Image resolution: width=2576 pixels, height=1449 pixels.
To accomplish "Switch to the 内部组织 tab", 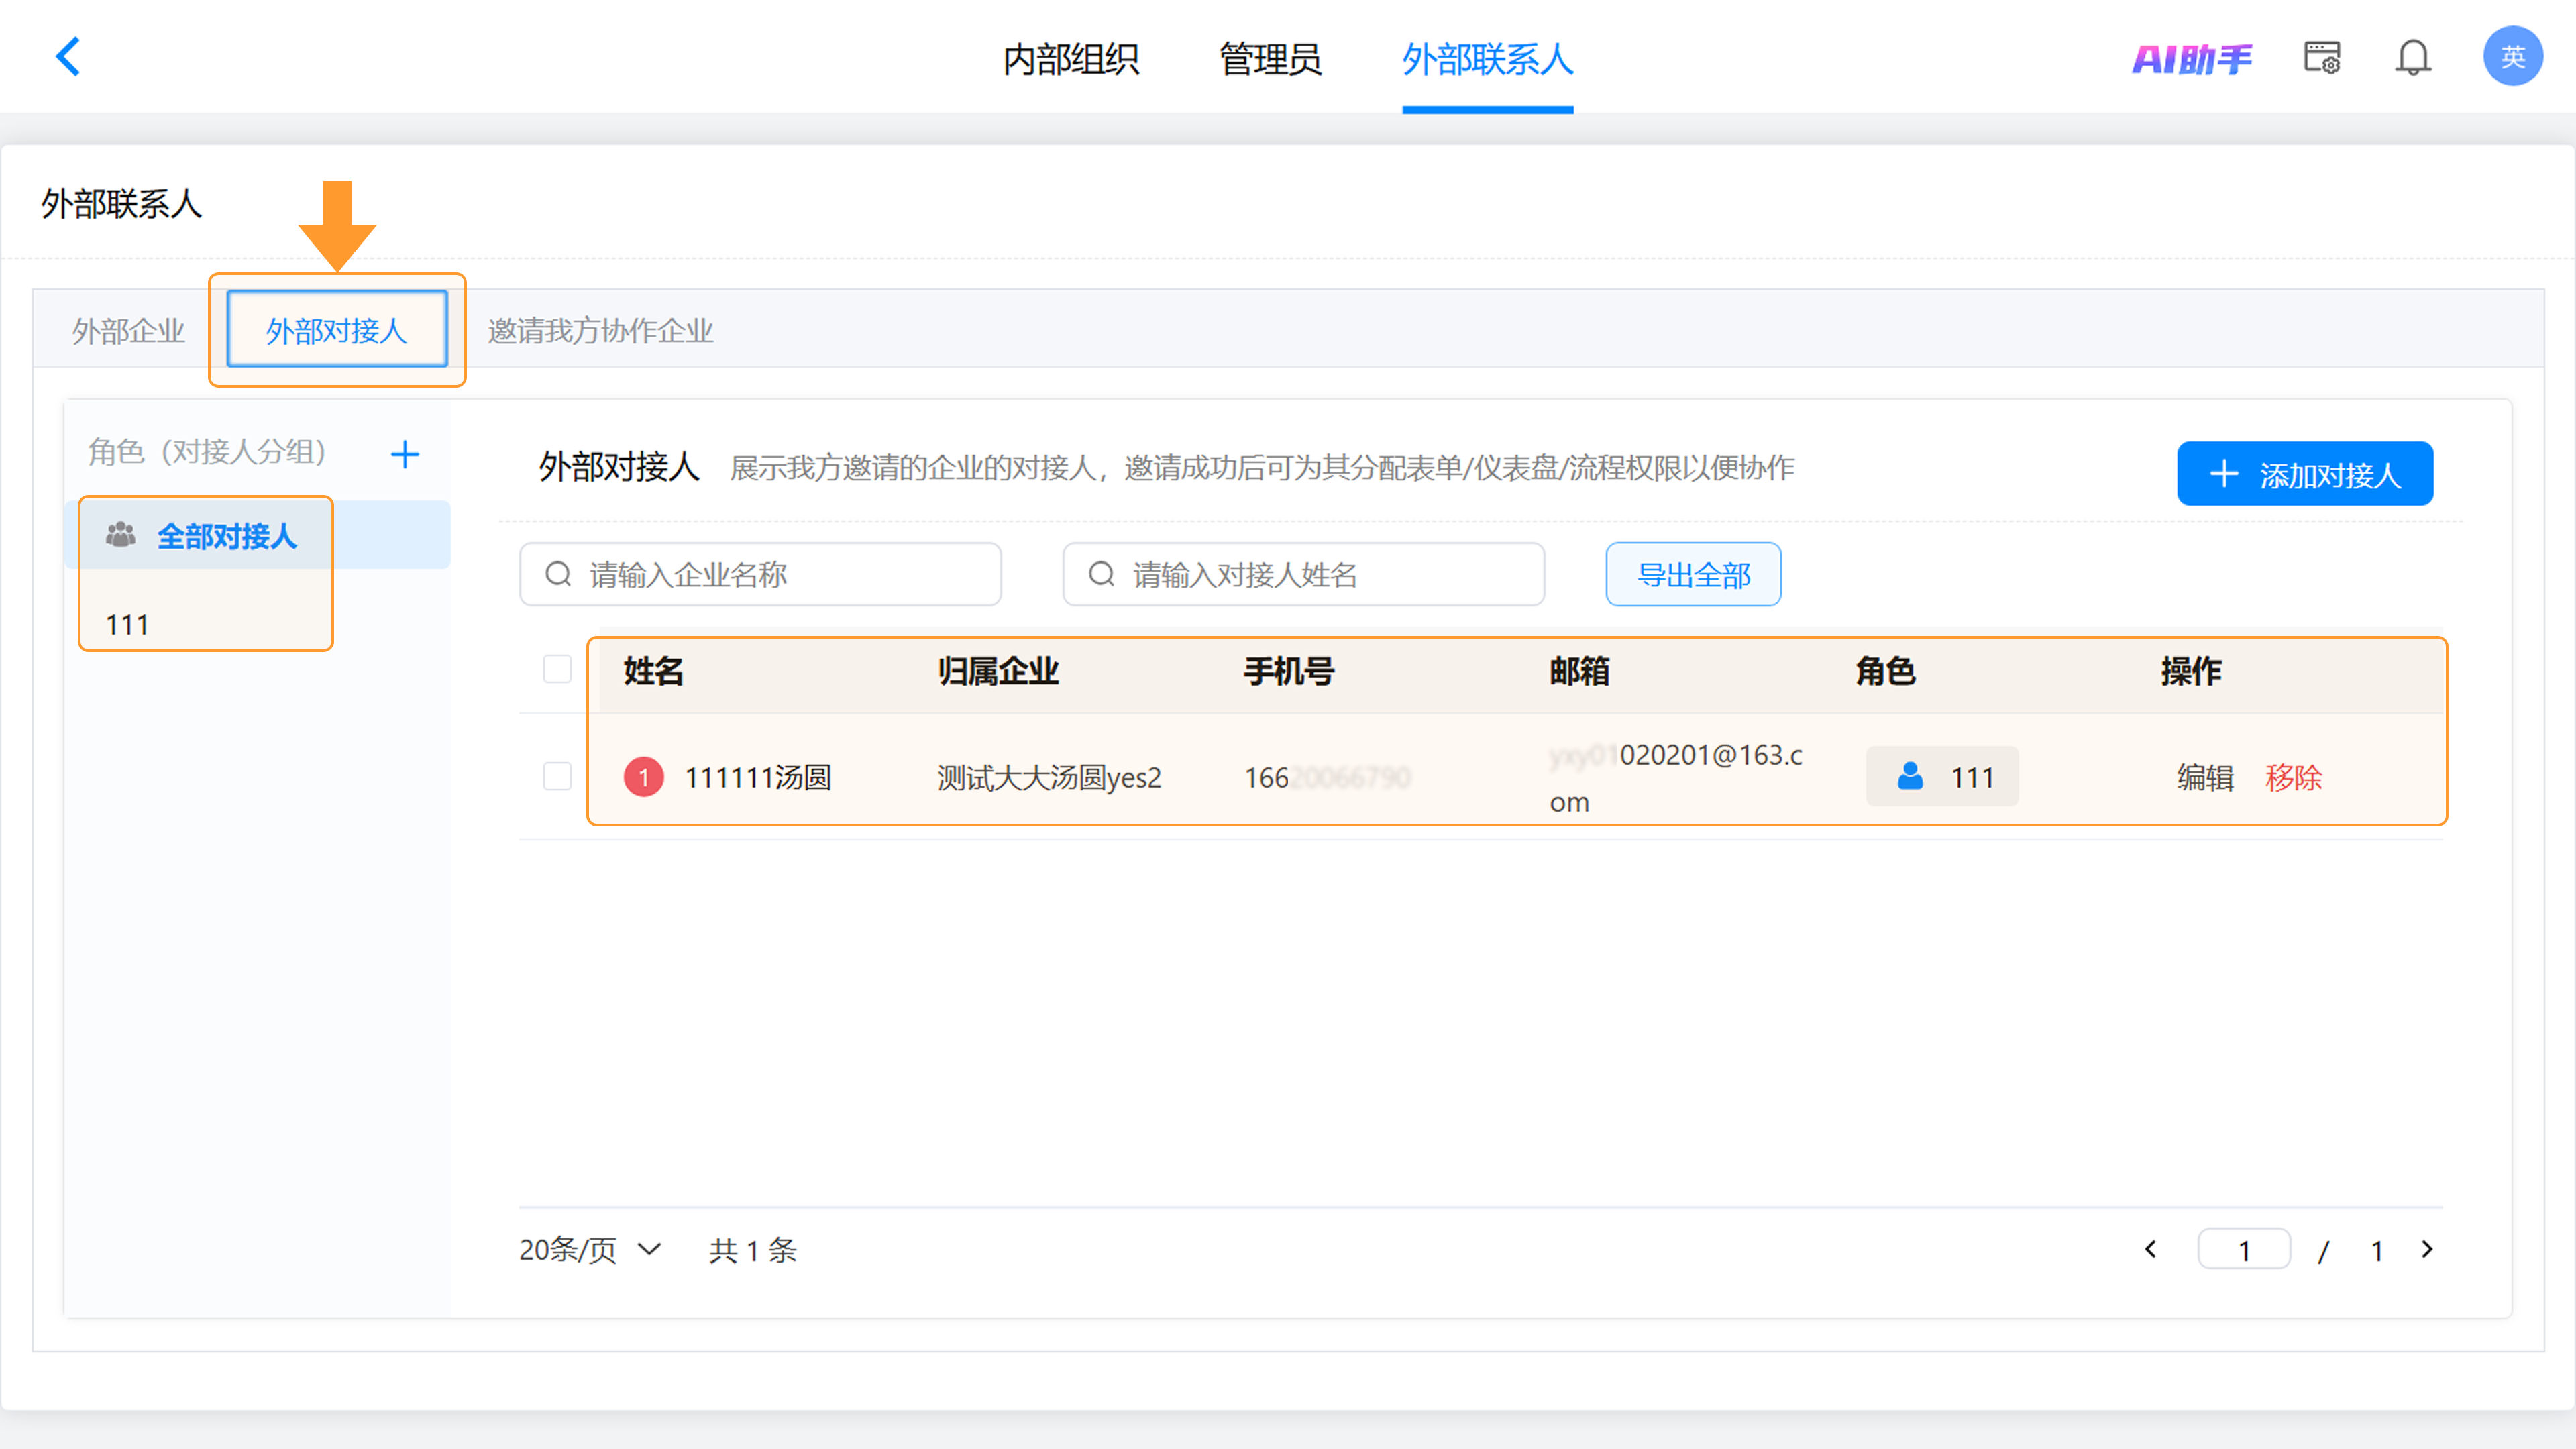I will point(1071,59).
